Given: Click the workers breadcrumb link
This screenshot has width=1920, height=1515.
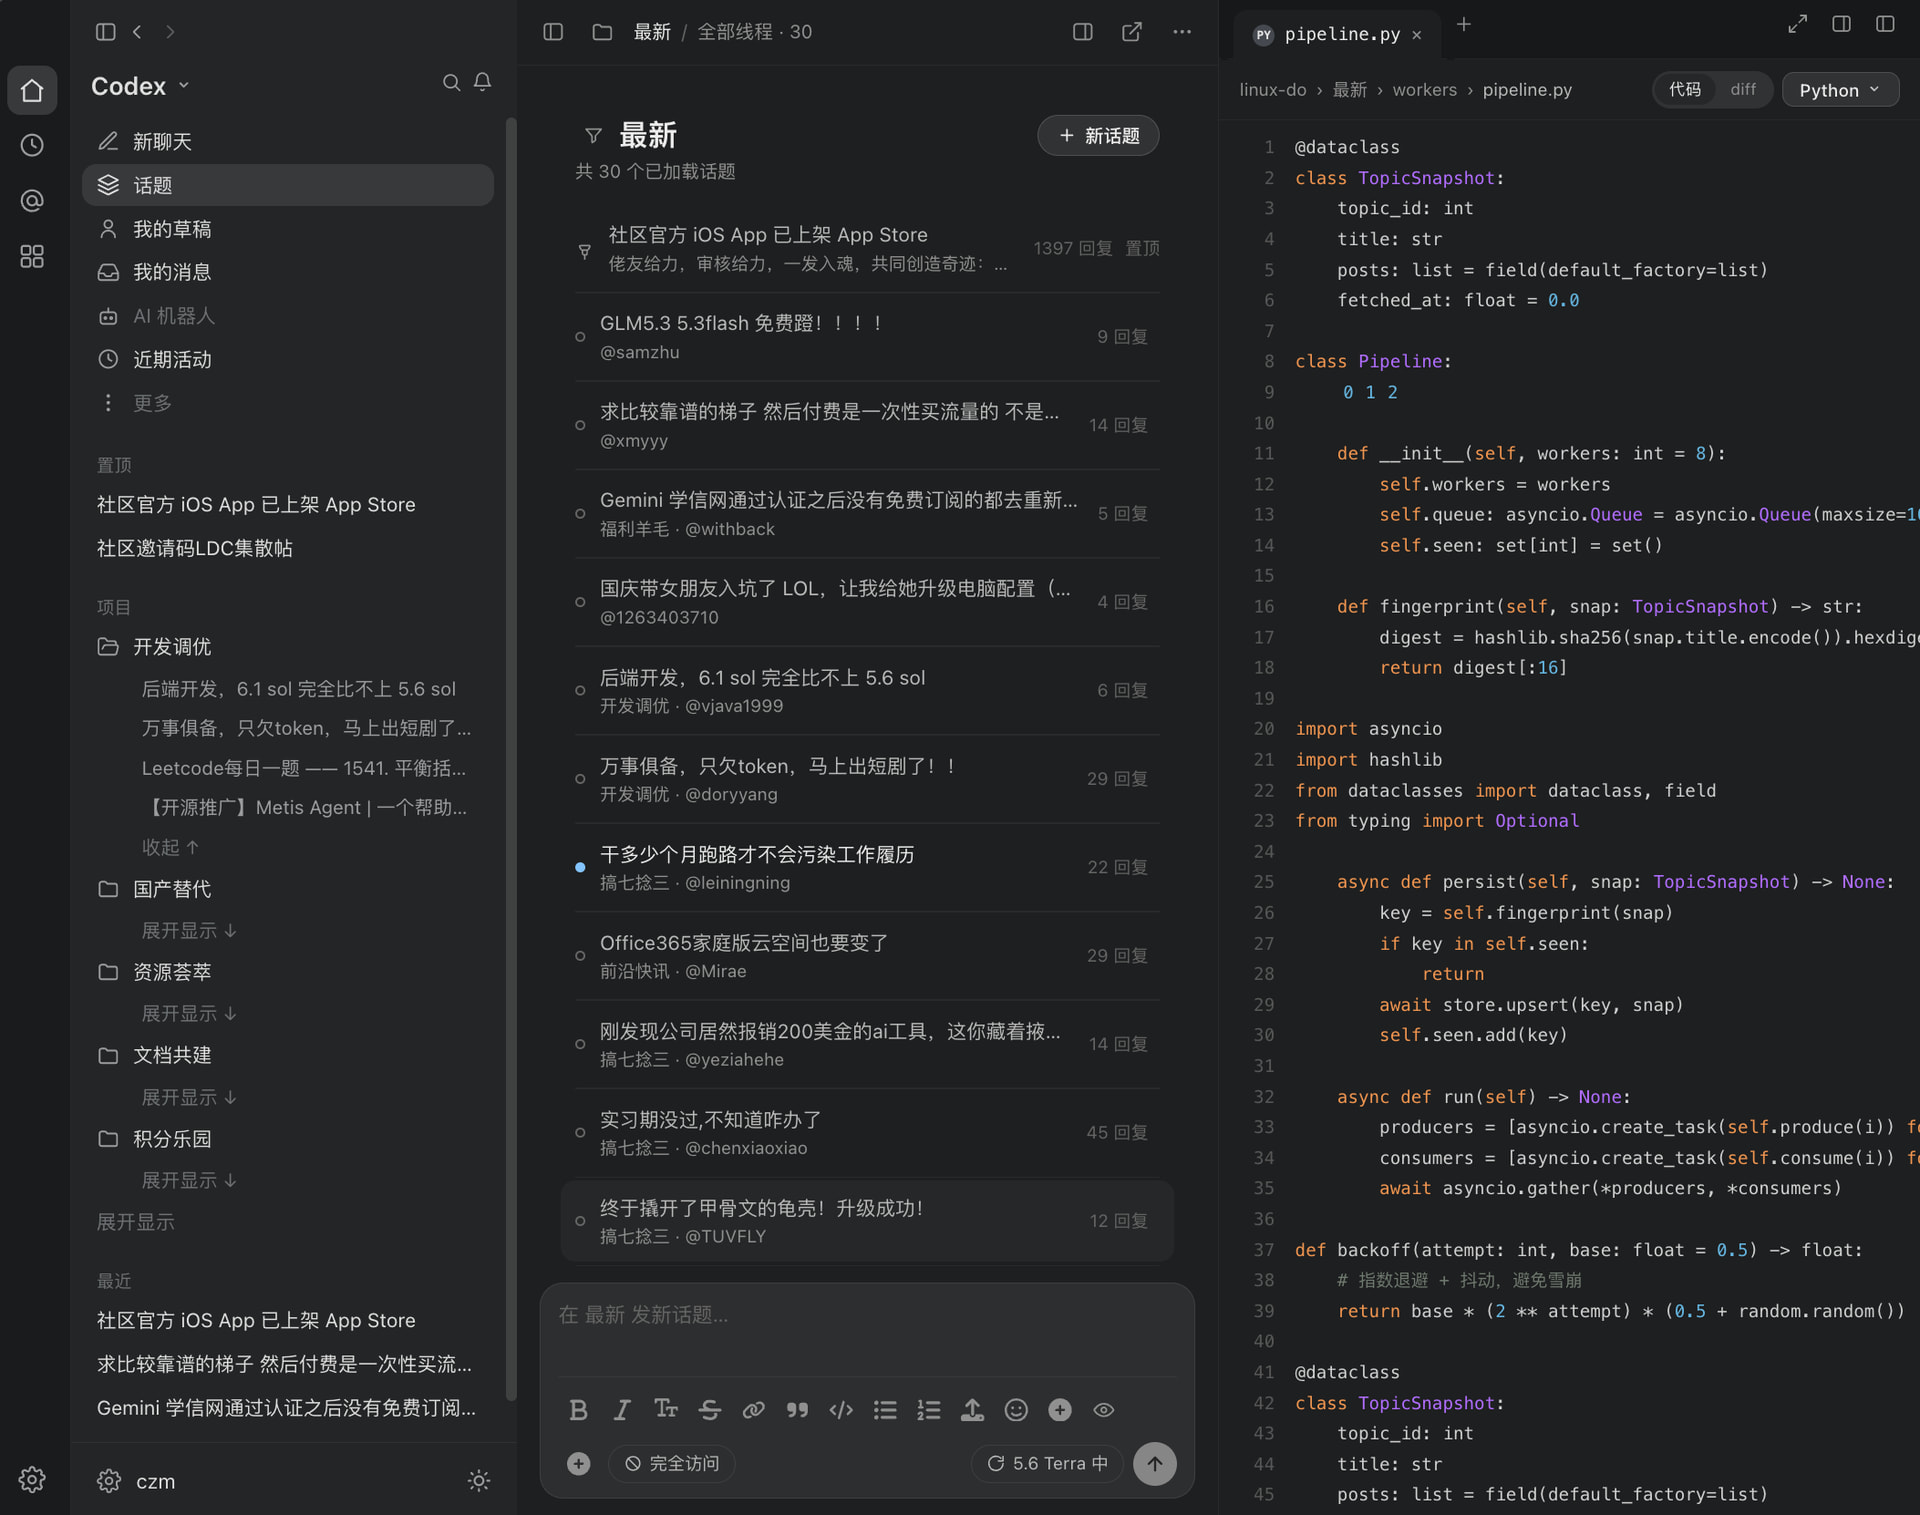Looking at the screenshot, I should (x=1424, y=90).
